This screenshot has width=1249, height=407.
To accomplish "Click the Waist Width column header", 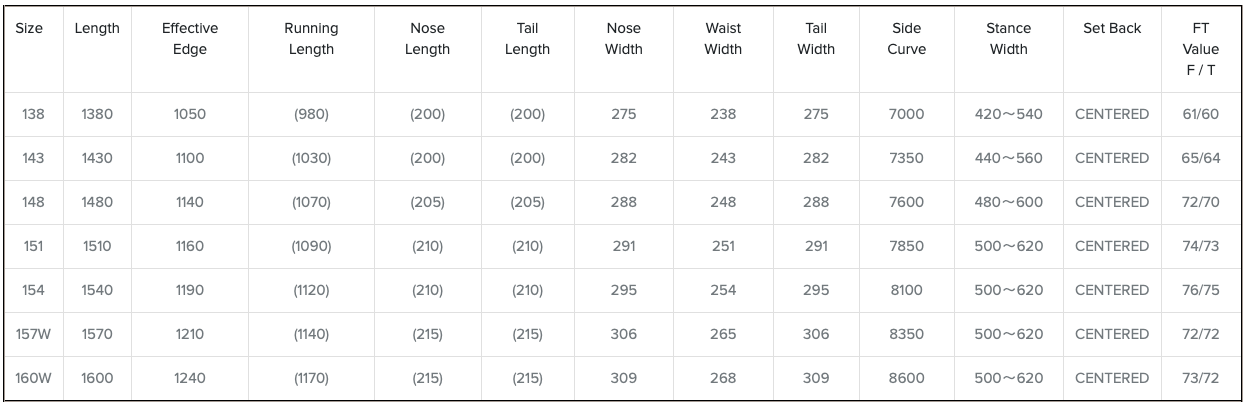I will tap(722, 39).
